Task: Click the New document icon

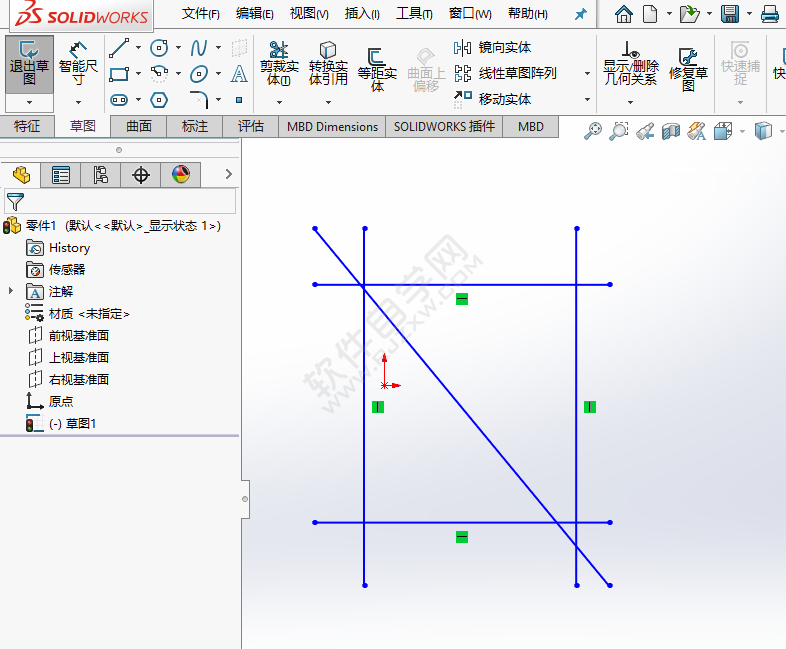Action: (x=650, y=14)
